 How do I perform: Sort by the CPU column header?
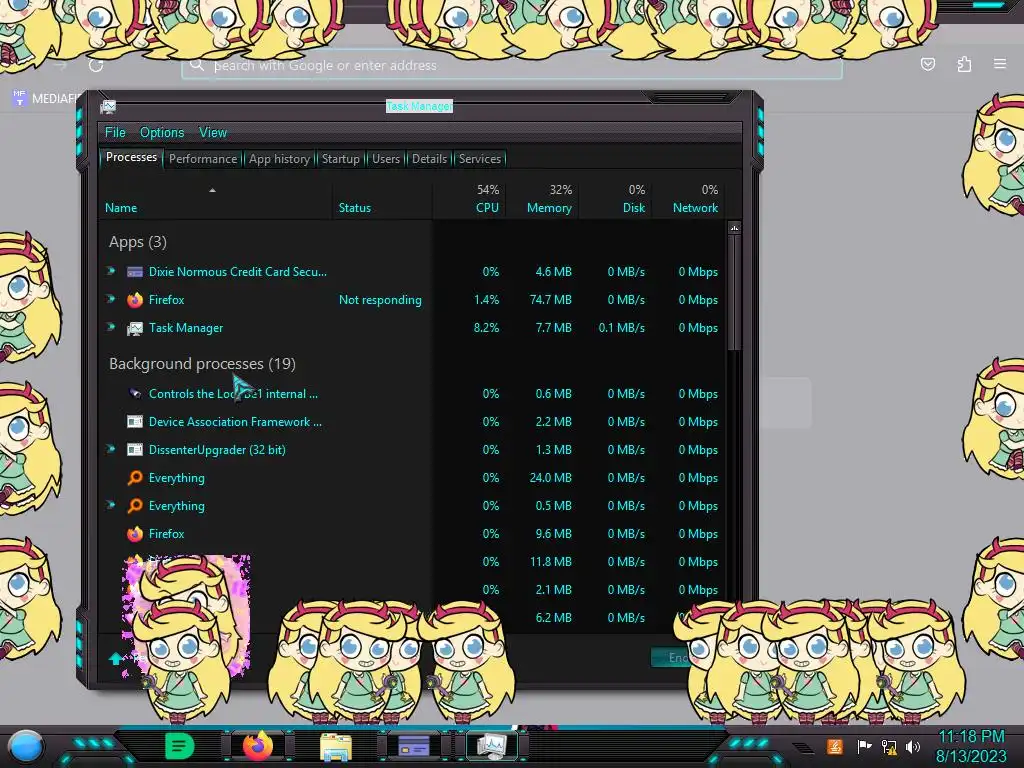(470, 199)
